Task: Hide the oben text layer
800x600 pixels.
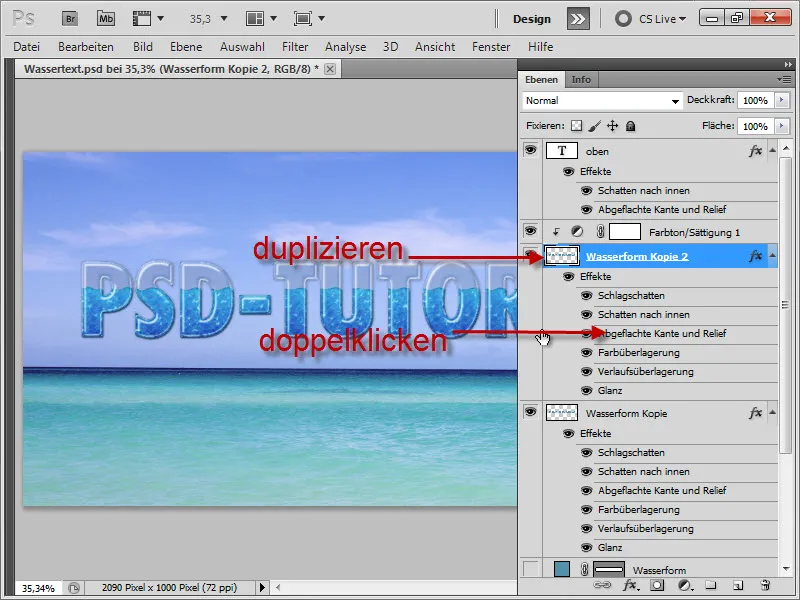Action: click(531, 150)
